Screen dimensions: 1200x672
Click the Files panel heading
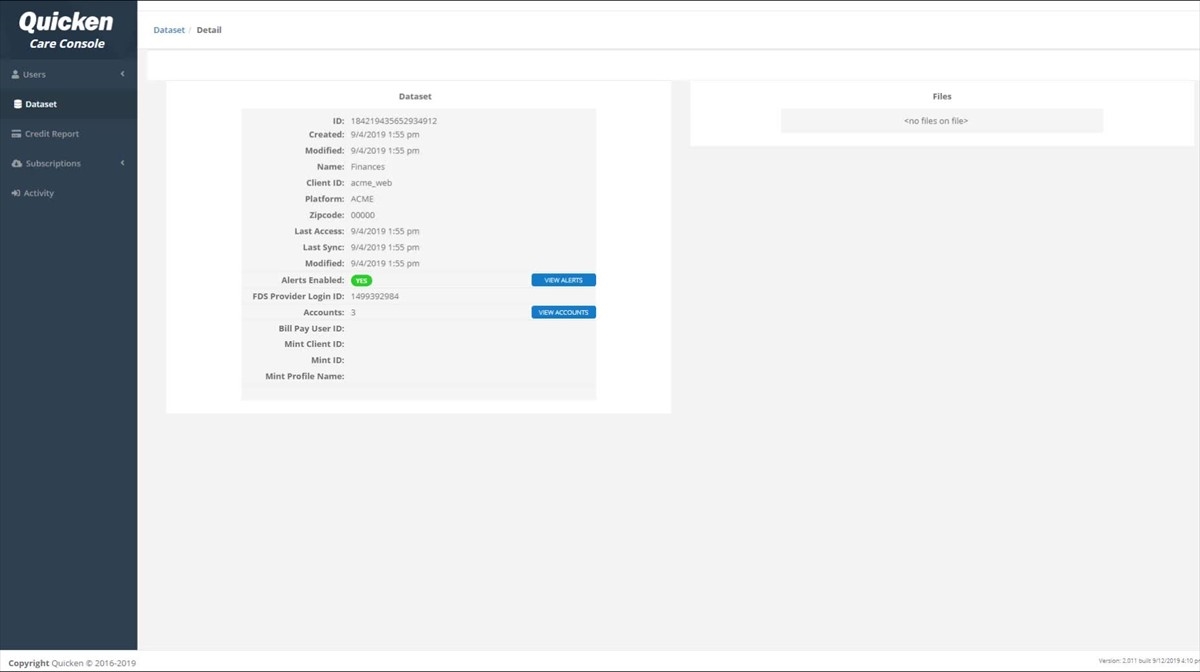(x=941, y=97)
